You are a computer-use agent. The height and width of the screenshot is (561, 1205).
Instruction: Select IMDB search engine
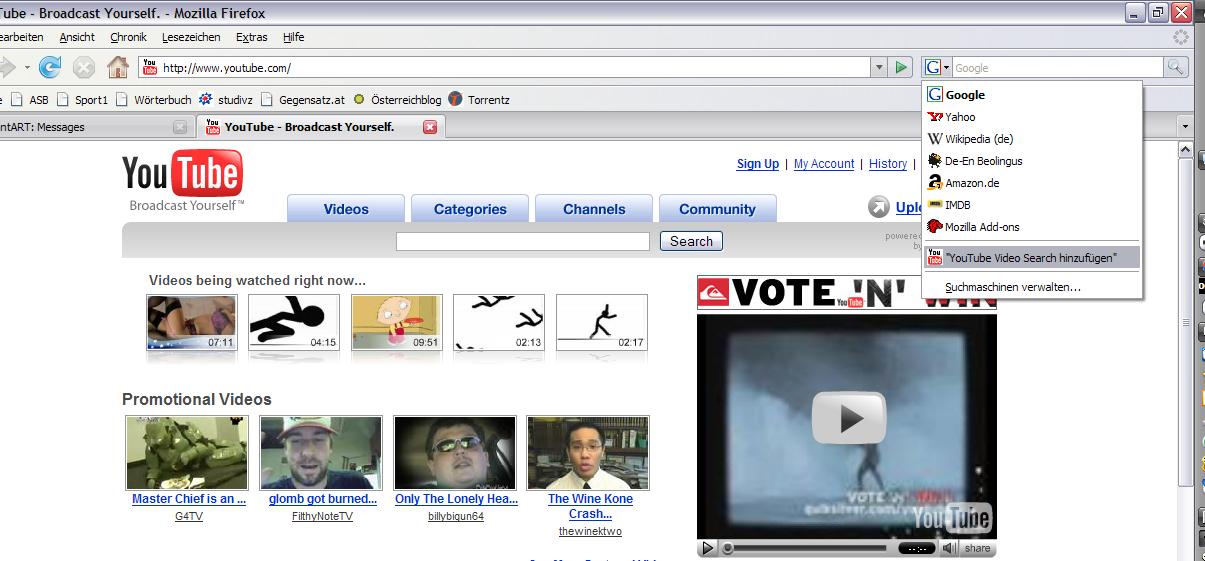click(x=1032, y=205)
